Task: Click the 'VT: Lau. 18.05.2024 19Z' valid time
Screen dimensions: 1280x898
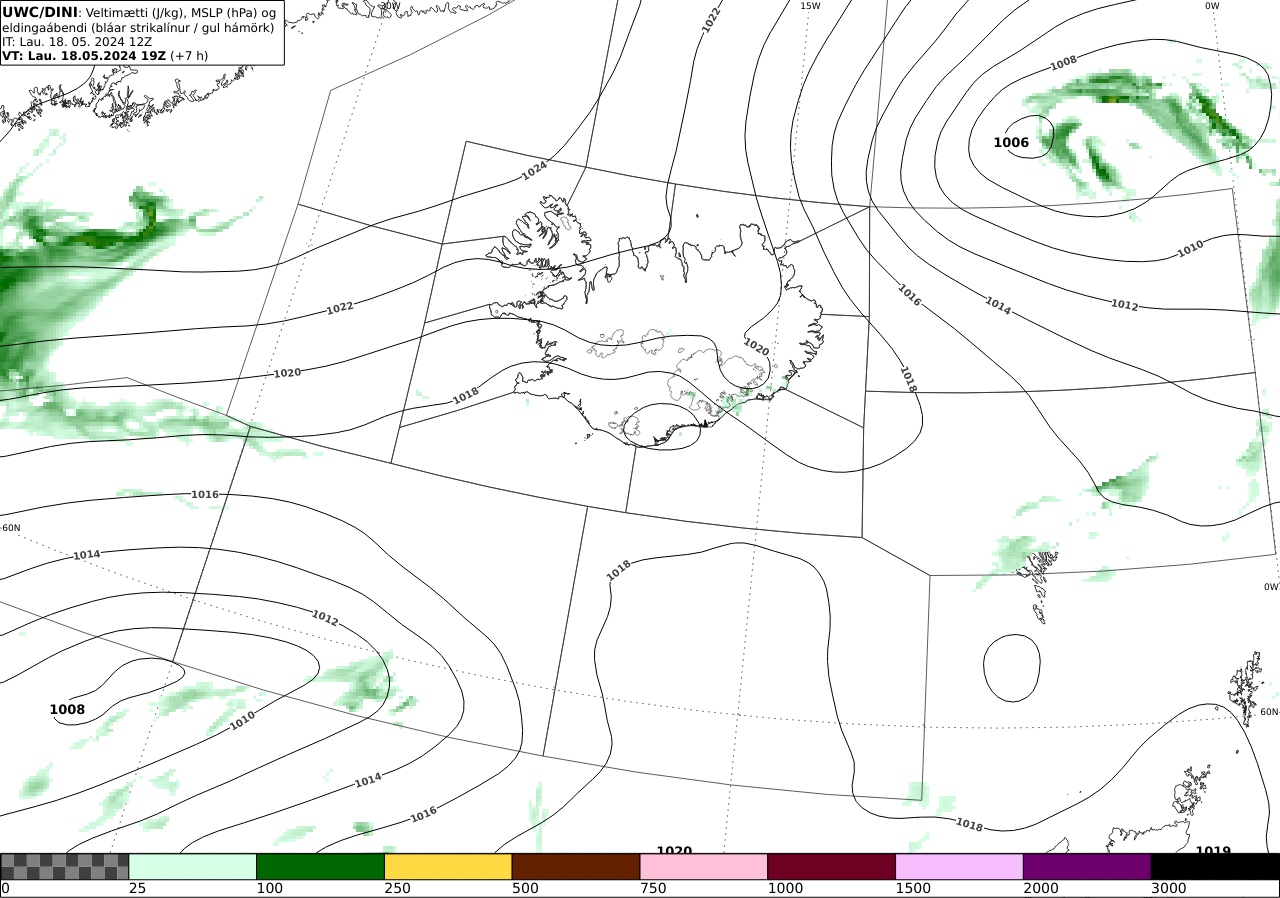Action: coord(84,56)
